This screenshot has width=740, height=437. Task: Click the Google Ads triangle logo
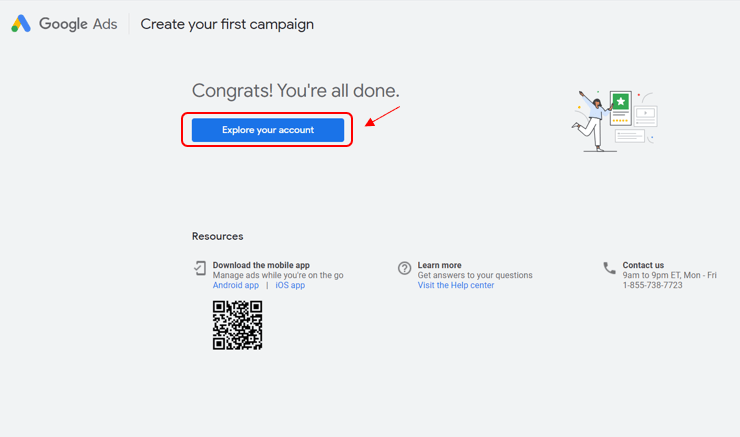point(21,24)
